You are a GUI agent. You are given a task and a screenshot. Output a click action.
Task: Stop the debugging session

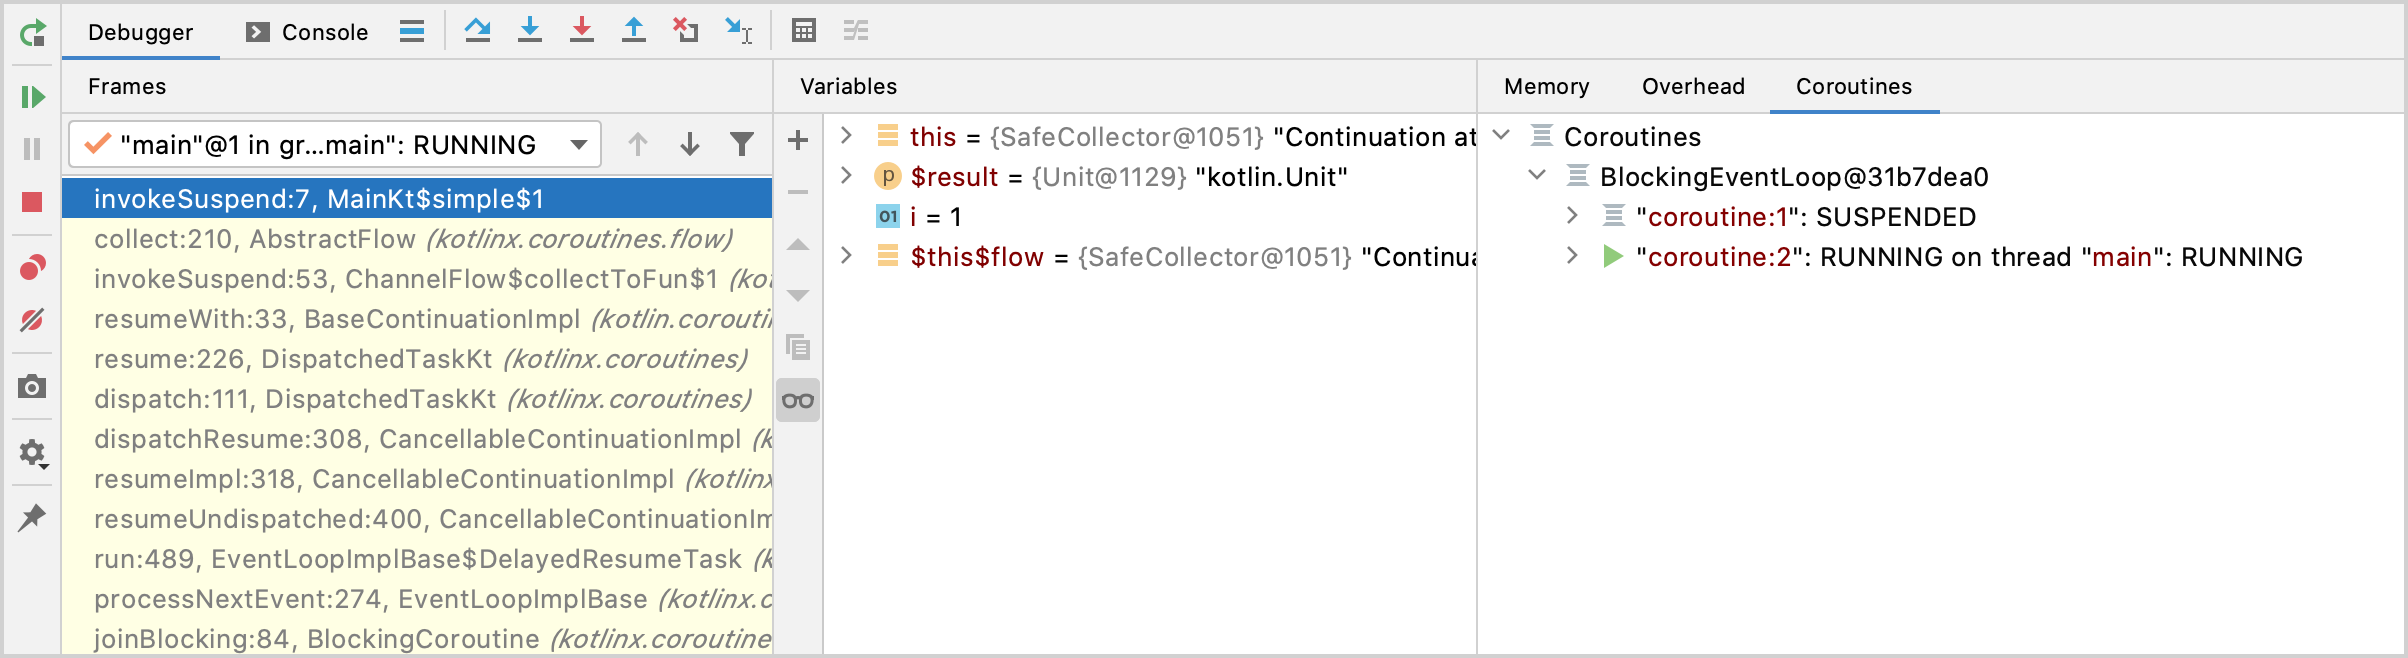click(x=32, y=202)
